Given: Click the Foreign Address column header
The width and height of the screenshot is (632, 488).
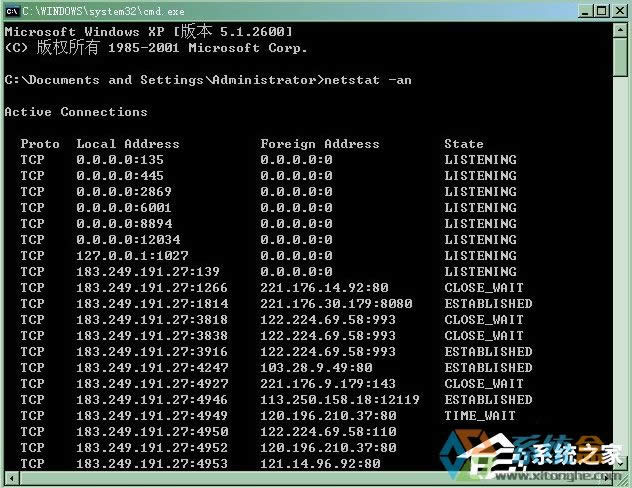Looking at the screenshot, I should [x=320, y=144].
